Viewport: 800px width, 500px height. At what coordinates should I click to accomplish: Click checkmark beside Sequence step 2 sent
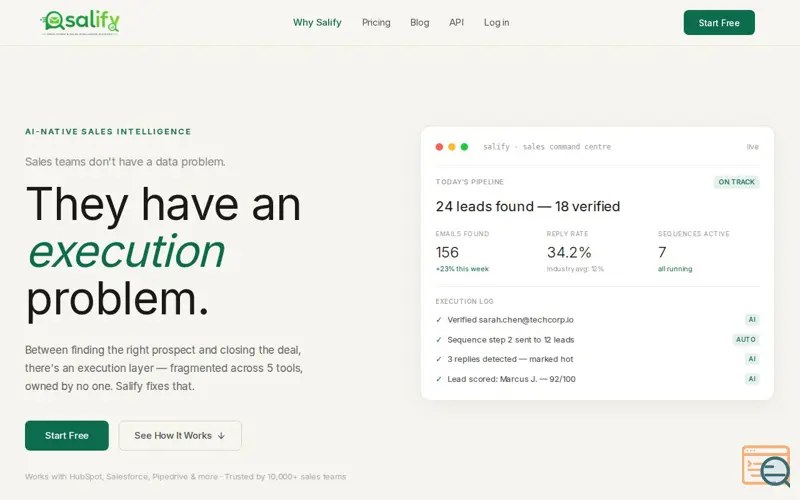pyautogui.click(x=439, y=340)
